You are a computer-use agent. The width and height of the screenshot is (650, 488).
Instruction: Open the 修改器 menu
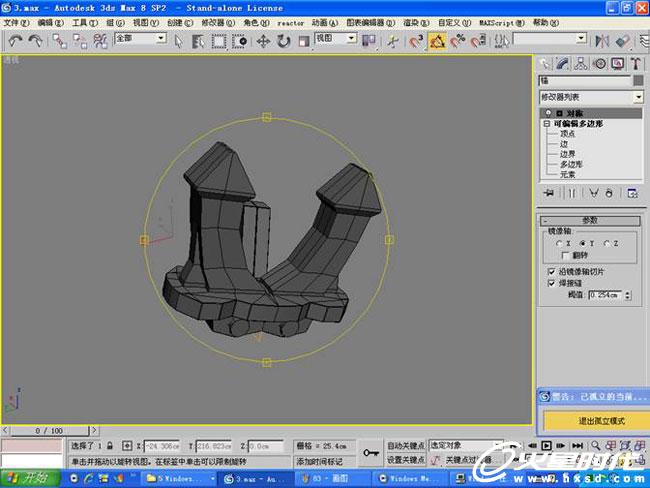[218, 23]
